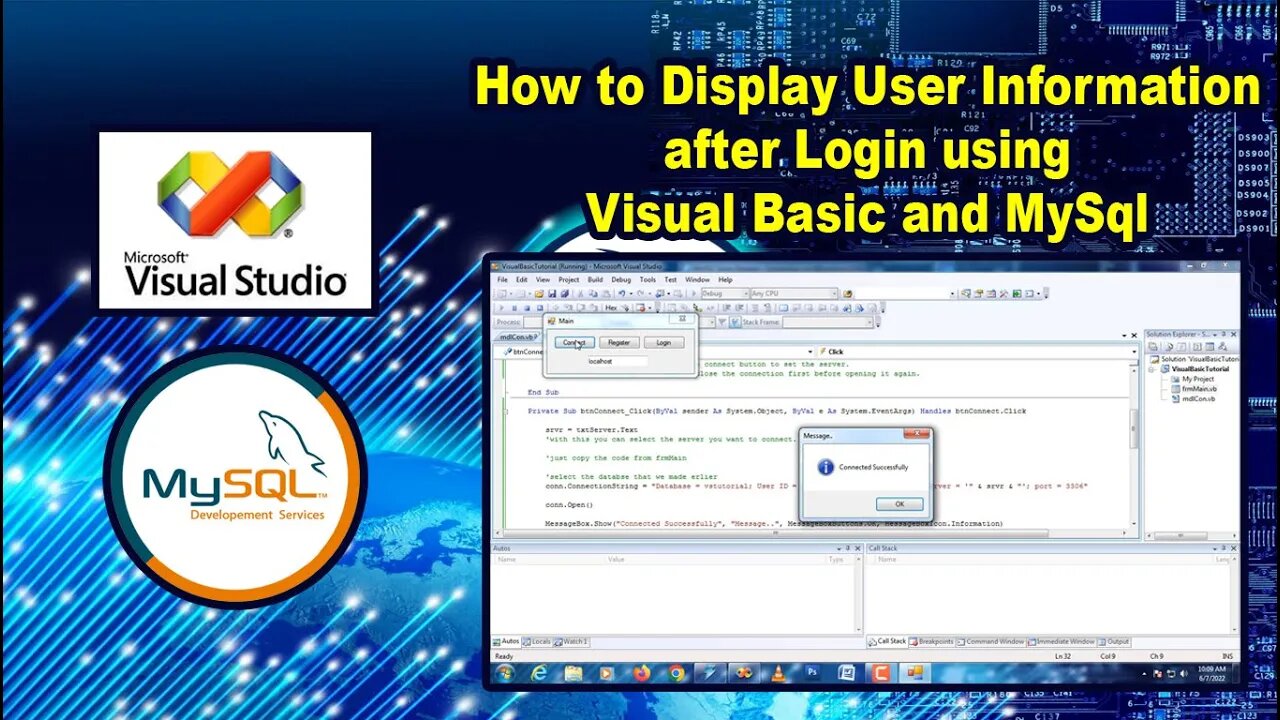1280x720 pixels.
Task: Open frmMain.vb in Solution Explorer
Action: (x=1193, y=389)
